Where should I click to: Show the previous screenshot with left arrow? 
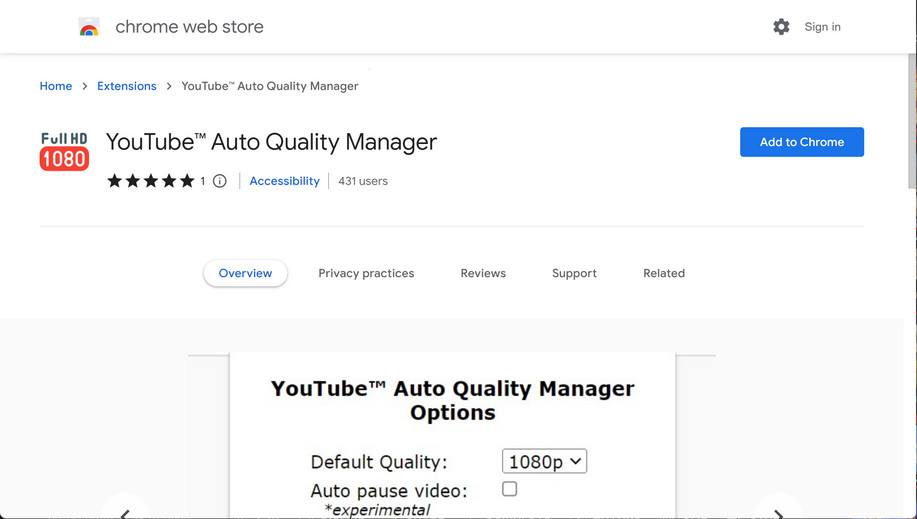[x=125, y=511]
